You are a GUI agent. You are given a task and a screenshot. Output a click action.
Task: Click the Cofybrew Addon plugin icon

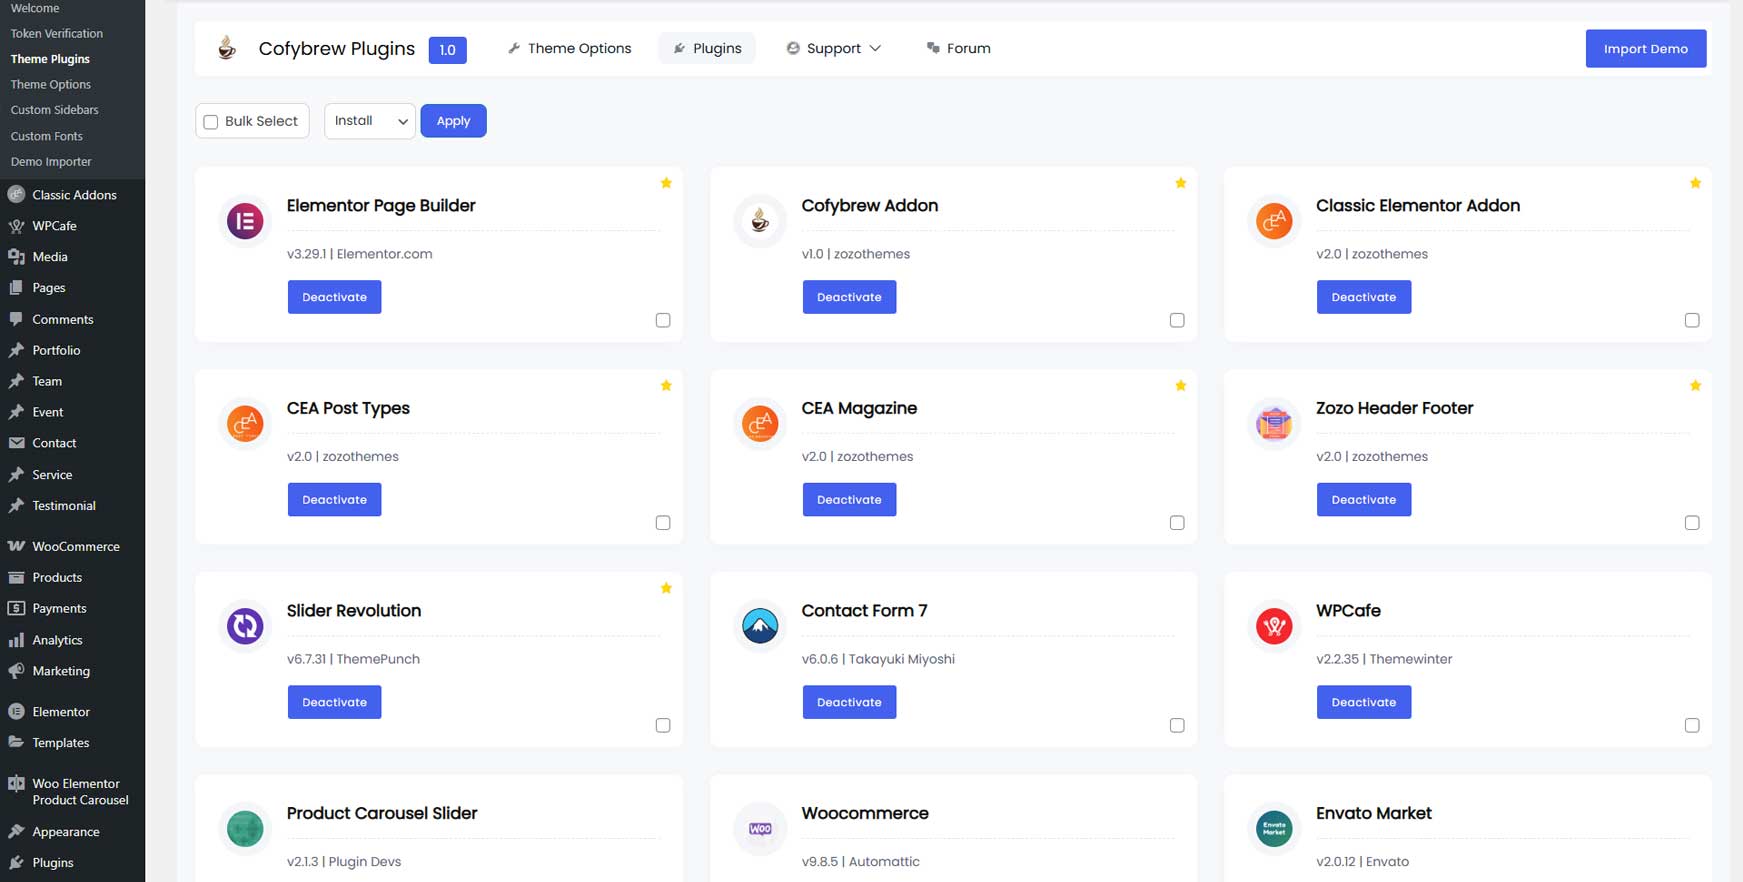click(760, 221)
